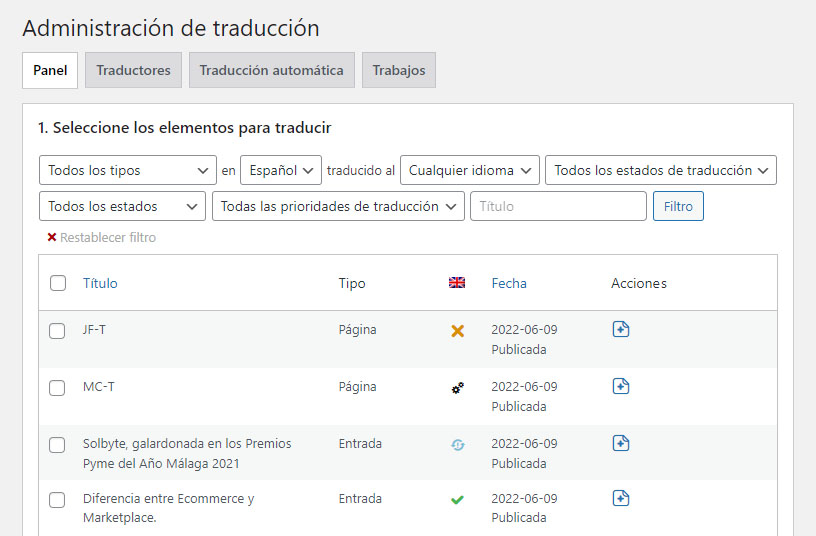The height and width of the screenshot is (536, 816).
Task: Sort by the Título column header
Action: click(x=100, y=284)
